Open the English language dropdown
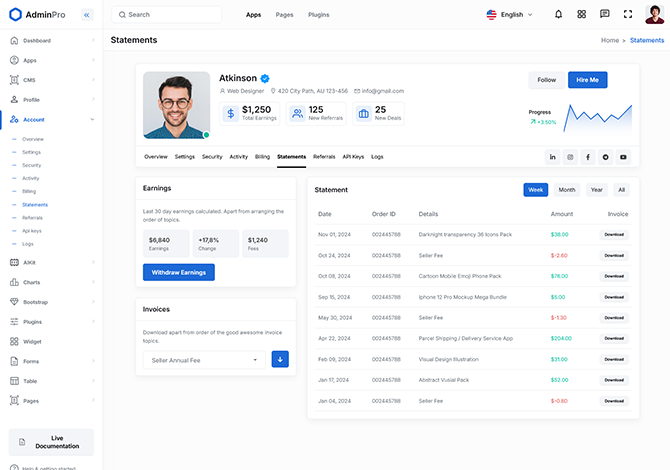Viewport: 670px width, 470px height. pyautogui.click(x=510, y=15)
